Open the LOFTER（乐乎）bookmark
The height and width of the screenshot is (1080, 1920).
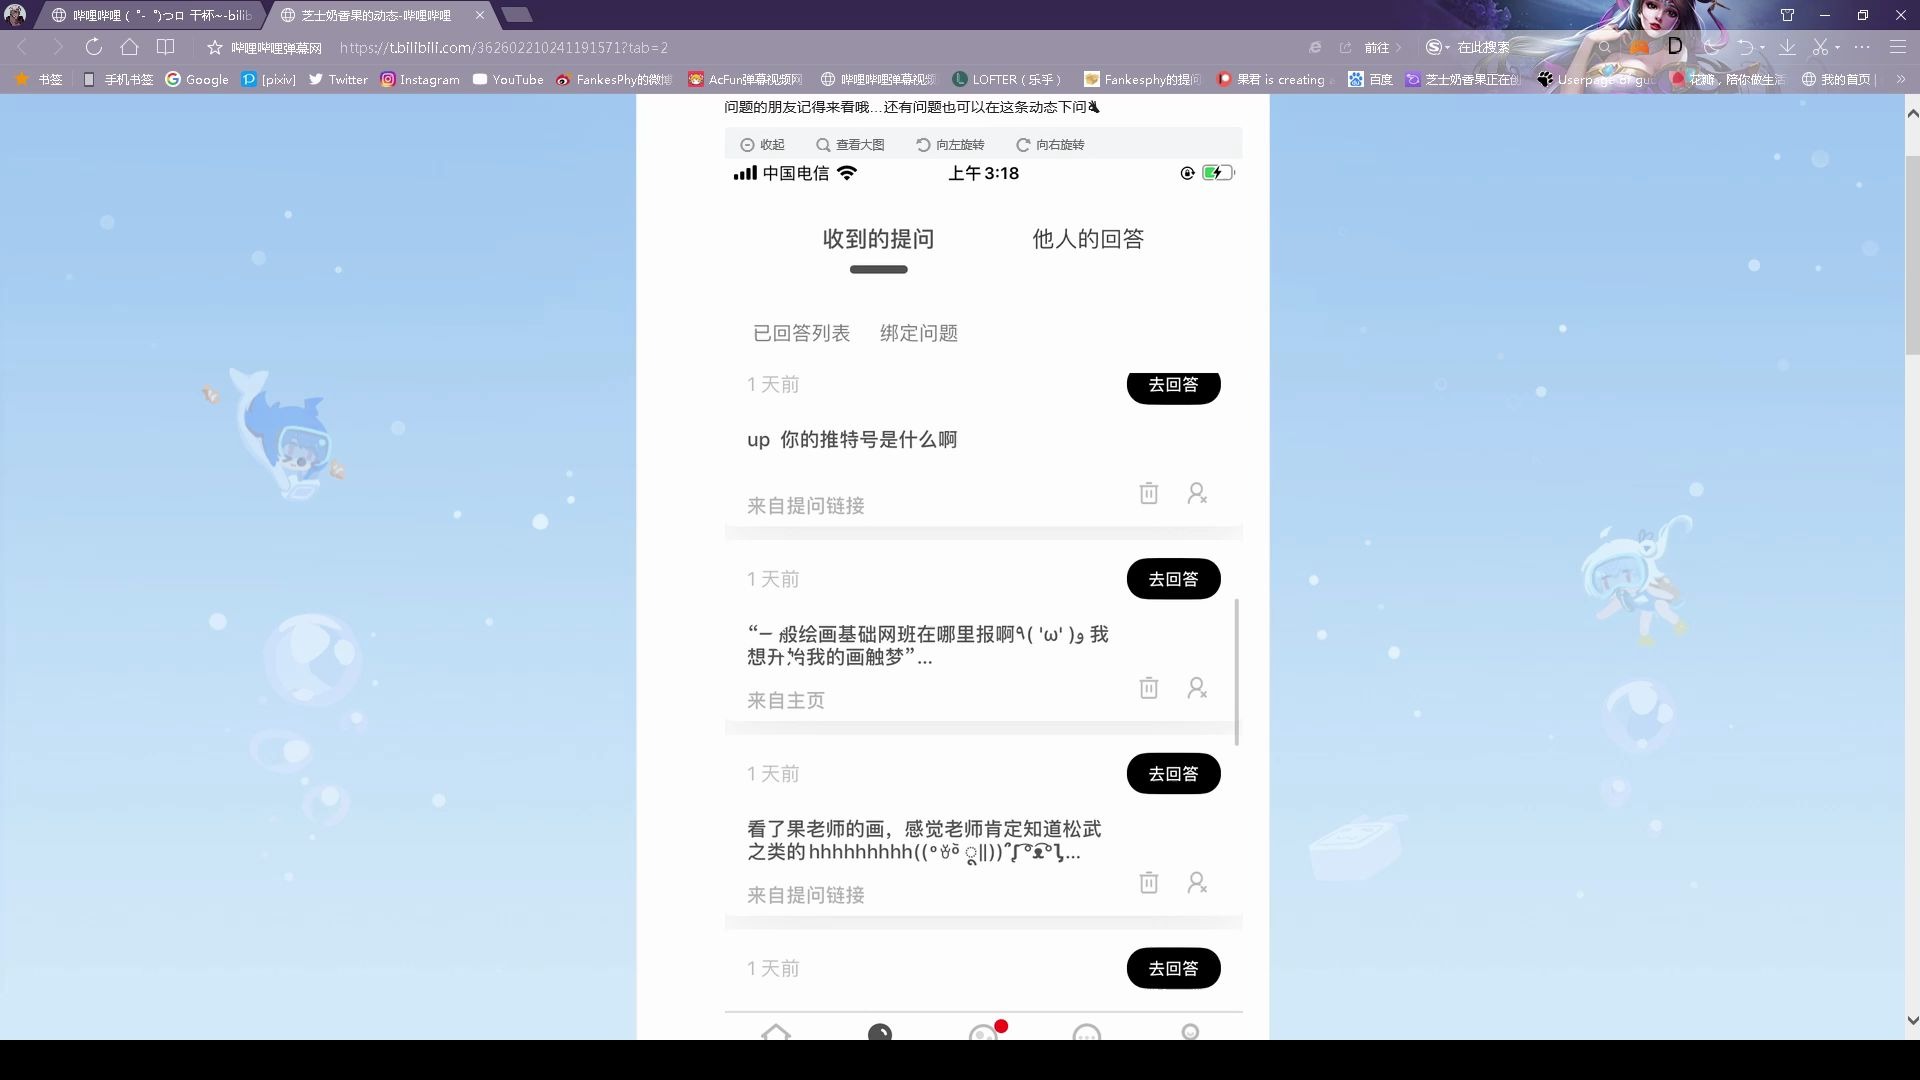click(x=1006, y=79)
